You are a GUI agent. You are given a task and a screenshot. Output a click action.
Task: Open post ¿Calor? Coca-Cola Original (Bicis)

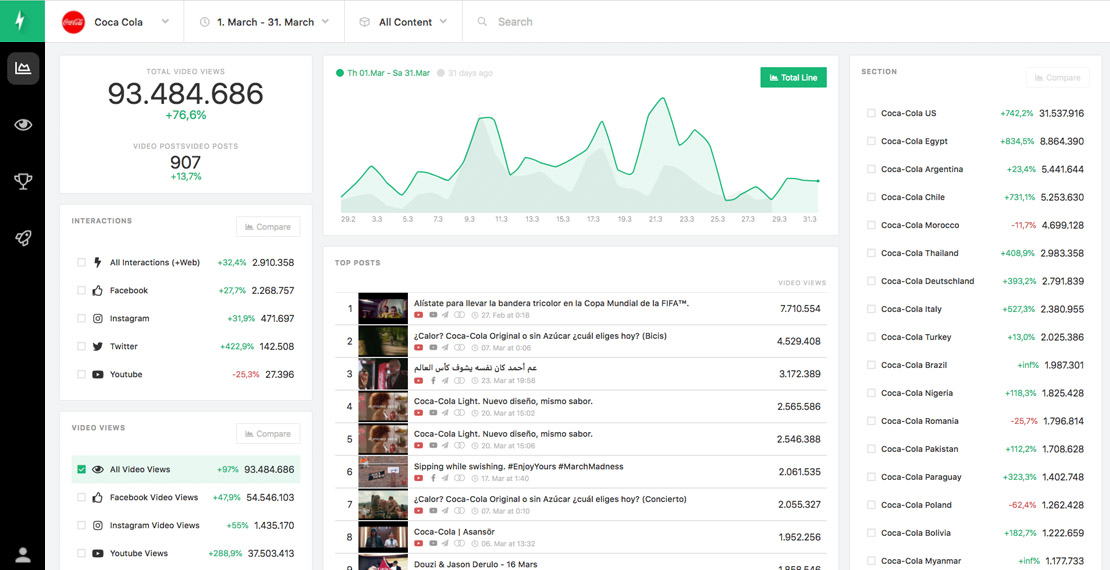click(540, 336)
